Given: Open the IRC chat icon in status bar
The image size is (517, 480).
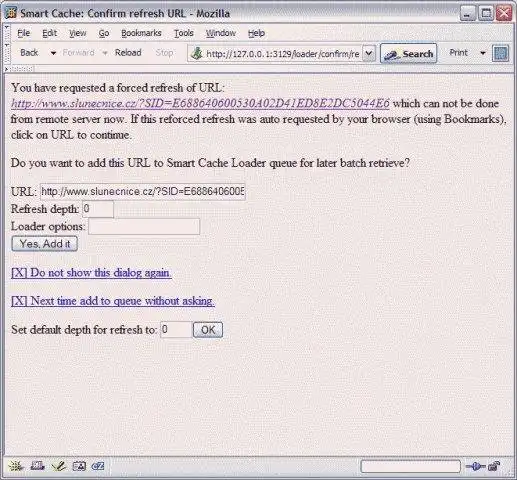Looking at the screenshot, I should pos(98,466).
